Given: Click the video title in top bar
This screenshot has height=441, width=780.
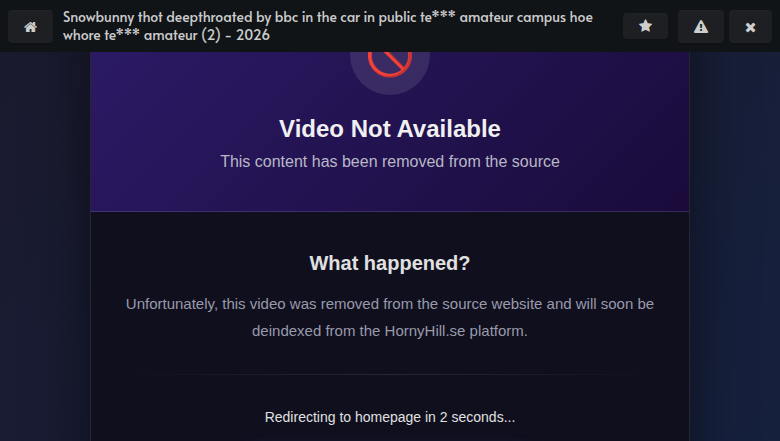Looking at the screenshot, I should click(328, 26).
